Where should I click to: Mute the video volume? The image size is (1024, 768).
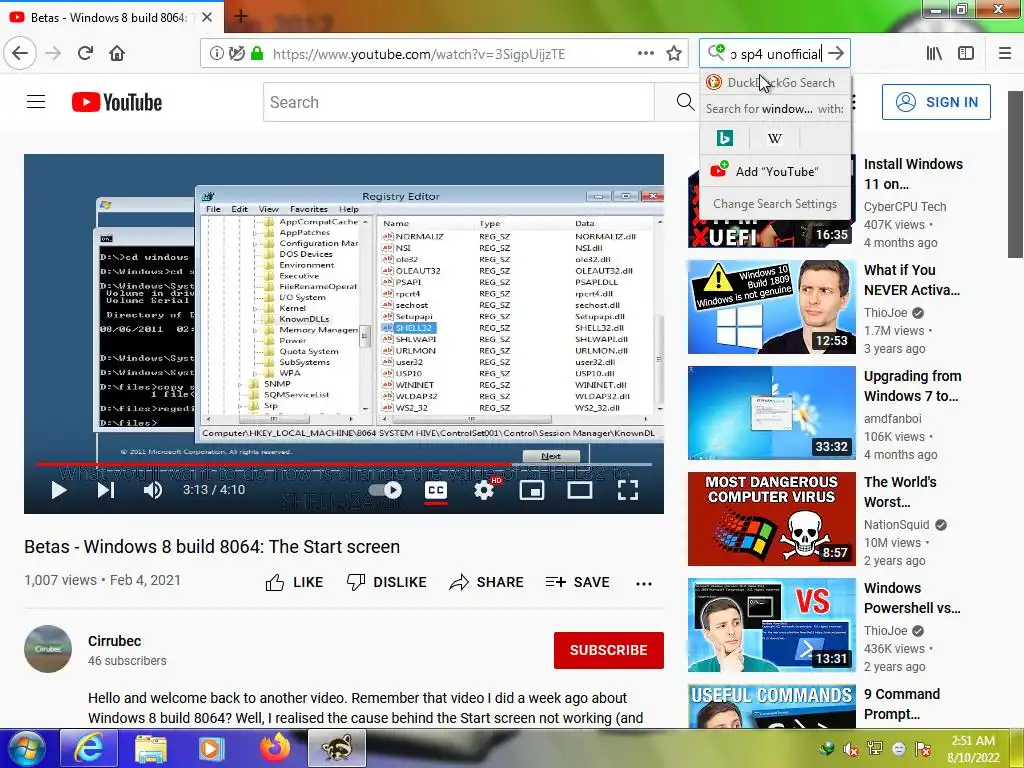tap(153, 490)
